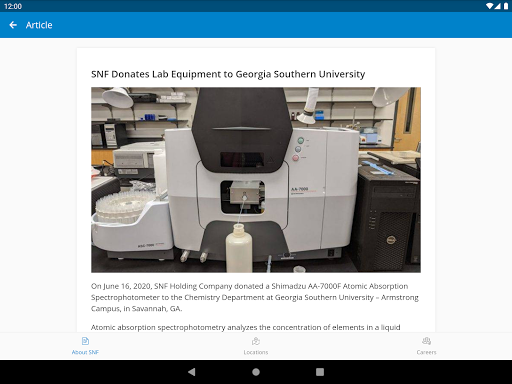Viewport: 512px width, 384px height.
Task: Open the About SNF tab icon
Action: click(85, 341)
